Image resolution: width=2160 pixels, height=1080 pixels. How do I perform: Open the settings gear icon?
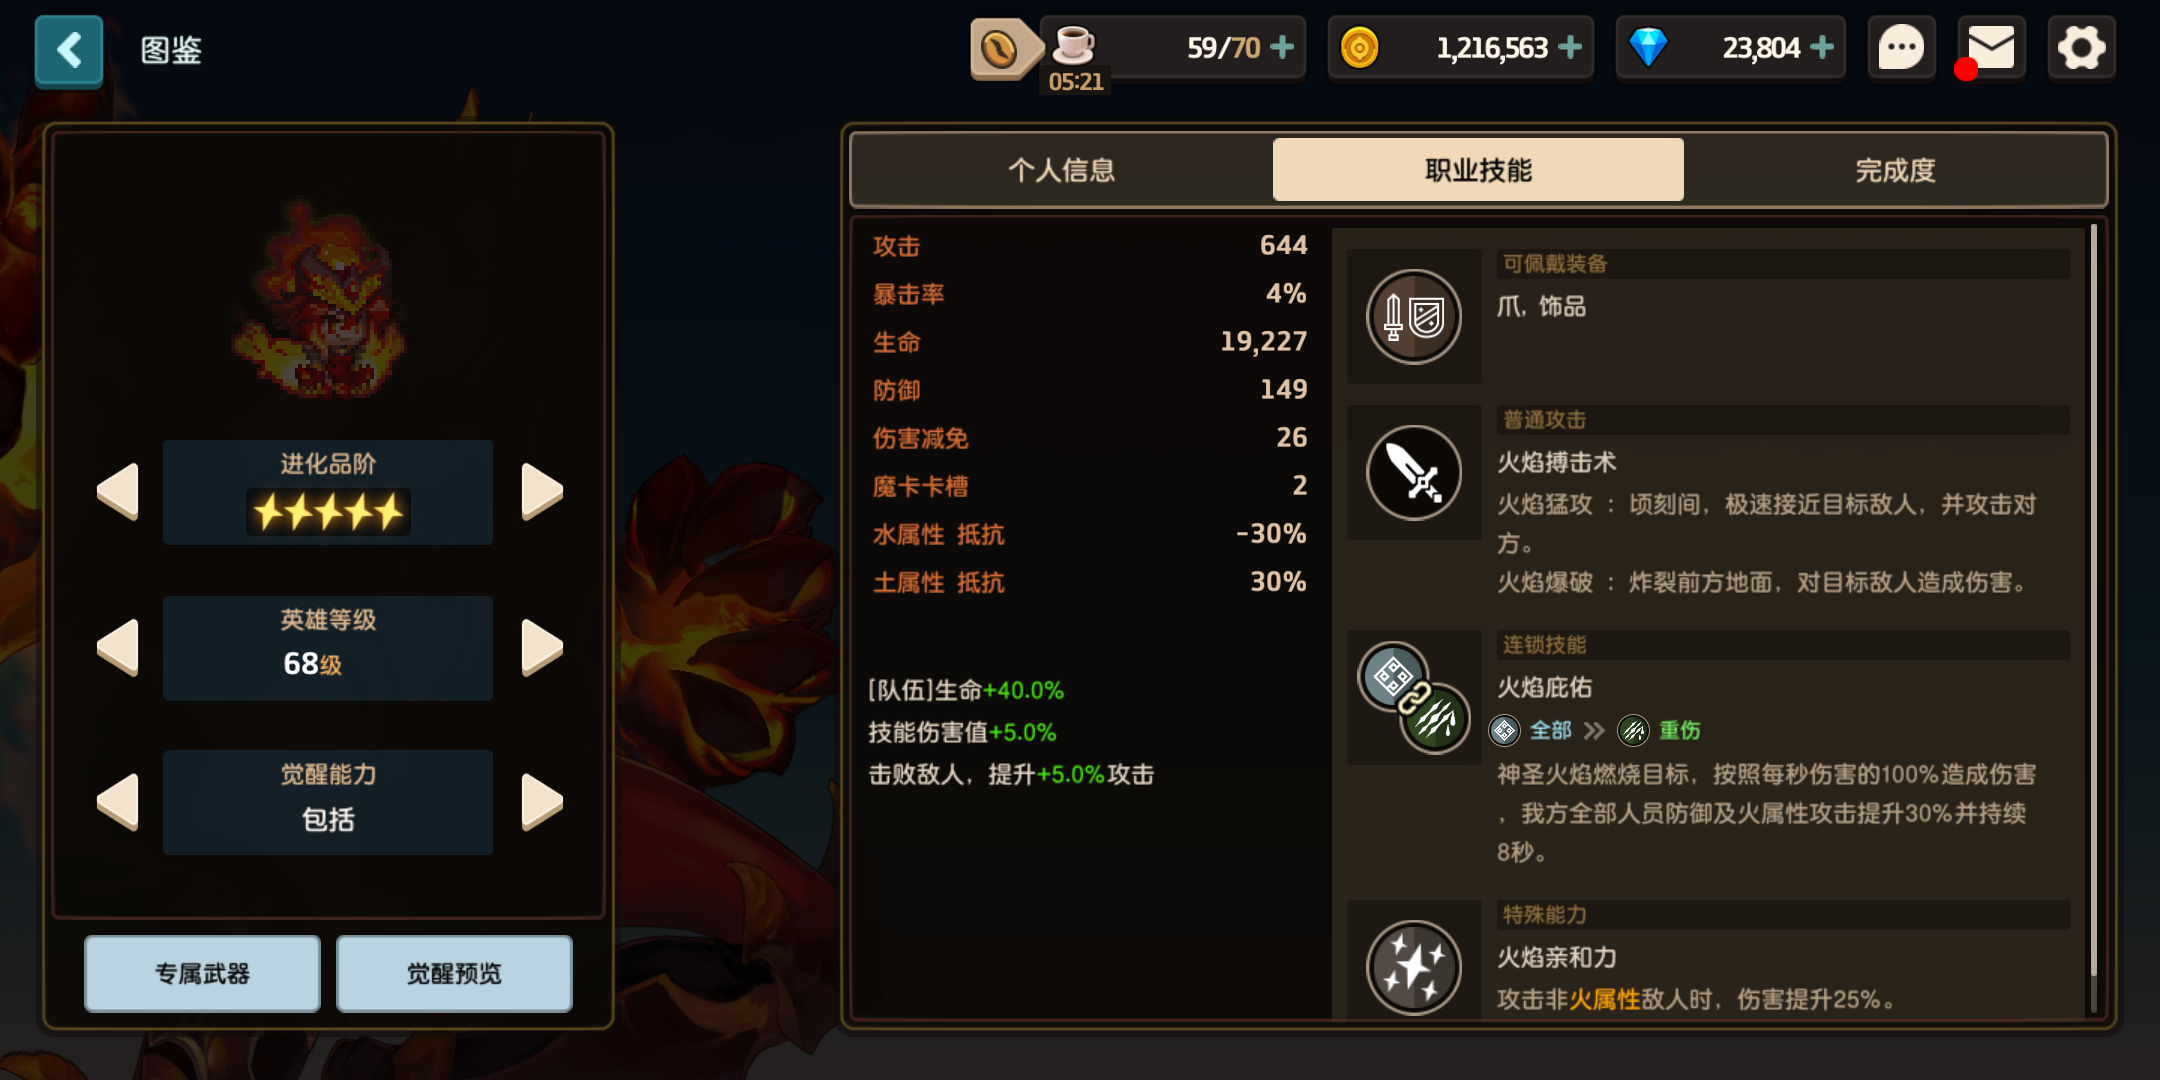(x=2081, y=47)
